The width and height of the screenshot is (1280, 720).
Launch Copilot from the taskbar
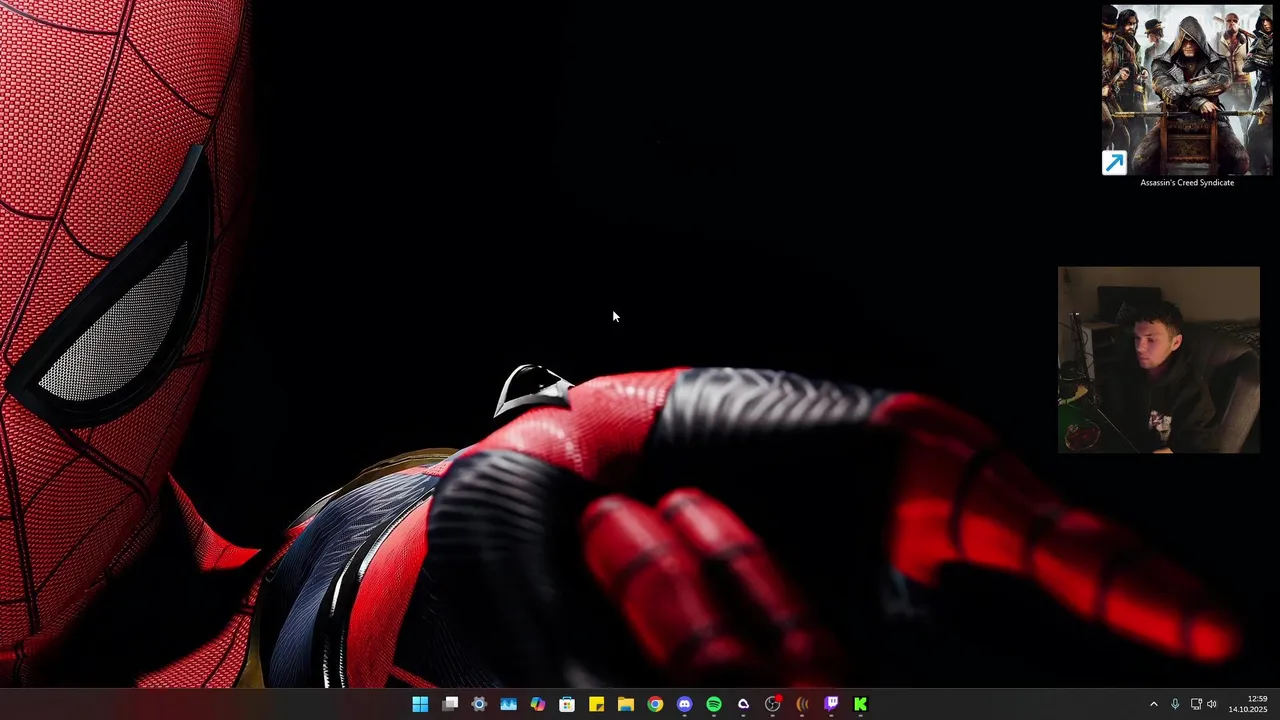tap(538, 704)
